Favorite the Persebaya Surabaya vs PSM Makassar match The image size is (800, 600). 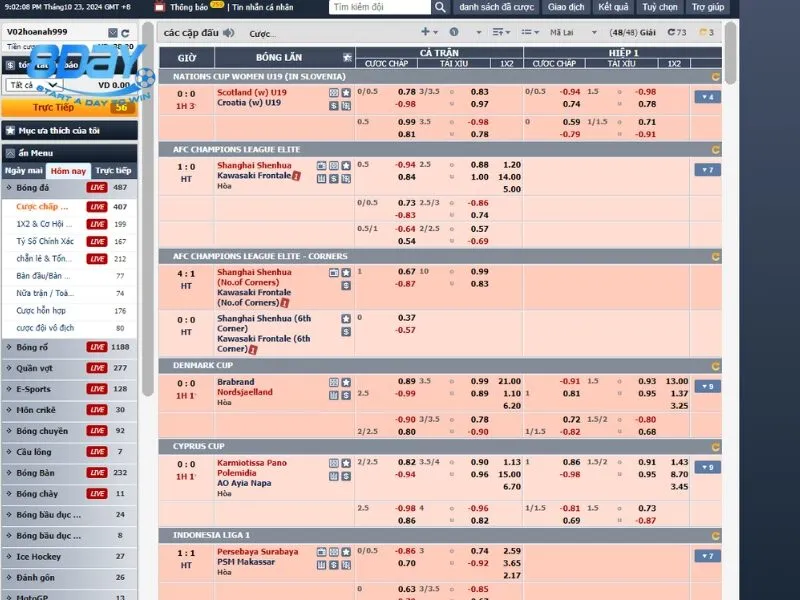pos(346,552)
